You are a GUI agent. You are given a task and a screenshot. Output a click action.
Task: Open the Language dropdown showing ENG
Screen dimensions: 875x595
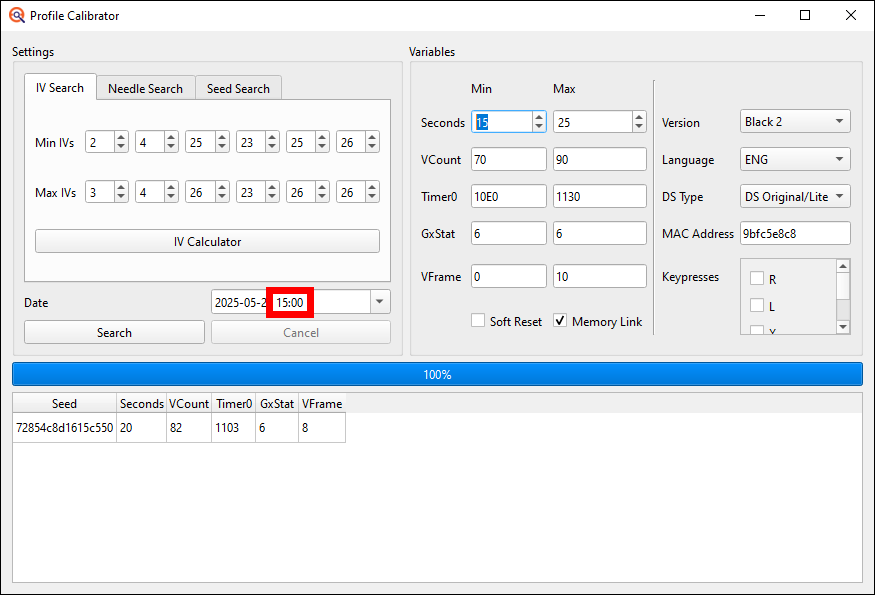tap(794, 159)
